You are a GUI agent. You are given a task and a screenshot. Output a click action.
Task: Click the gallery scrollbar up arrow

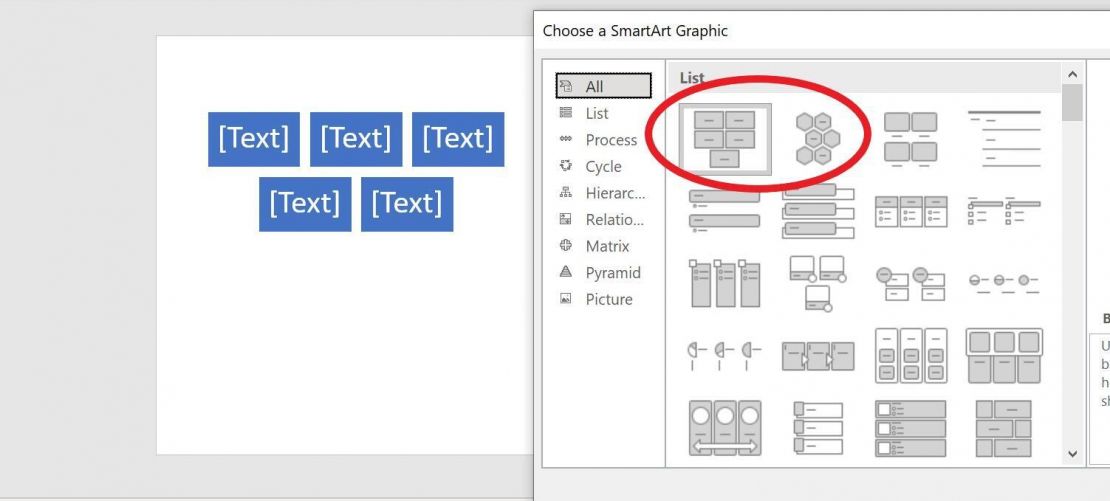pos(1073,75)
